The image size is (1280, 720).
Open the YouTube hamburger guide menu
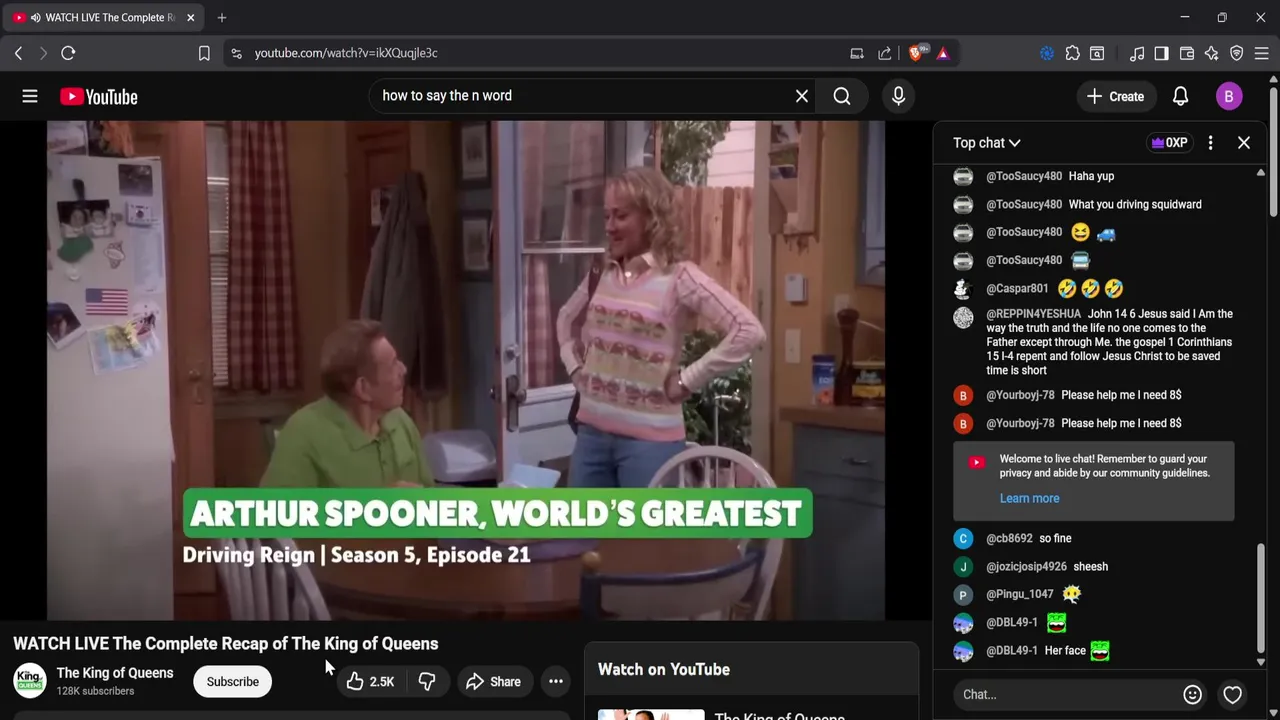click(x=30, y=96)
